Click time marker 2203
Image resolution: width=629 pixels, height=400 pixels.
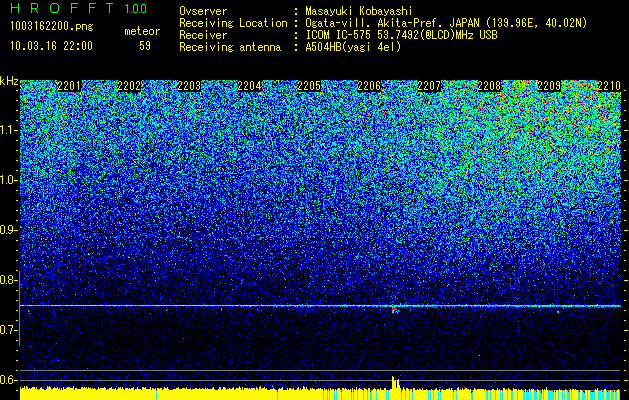click(189, 86)
